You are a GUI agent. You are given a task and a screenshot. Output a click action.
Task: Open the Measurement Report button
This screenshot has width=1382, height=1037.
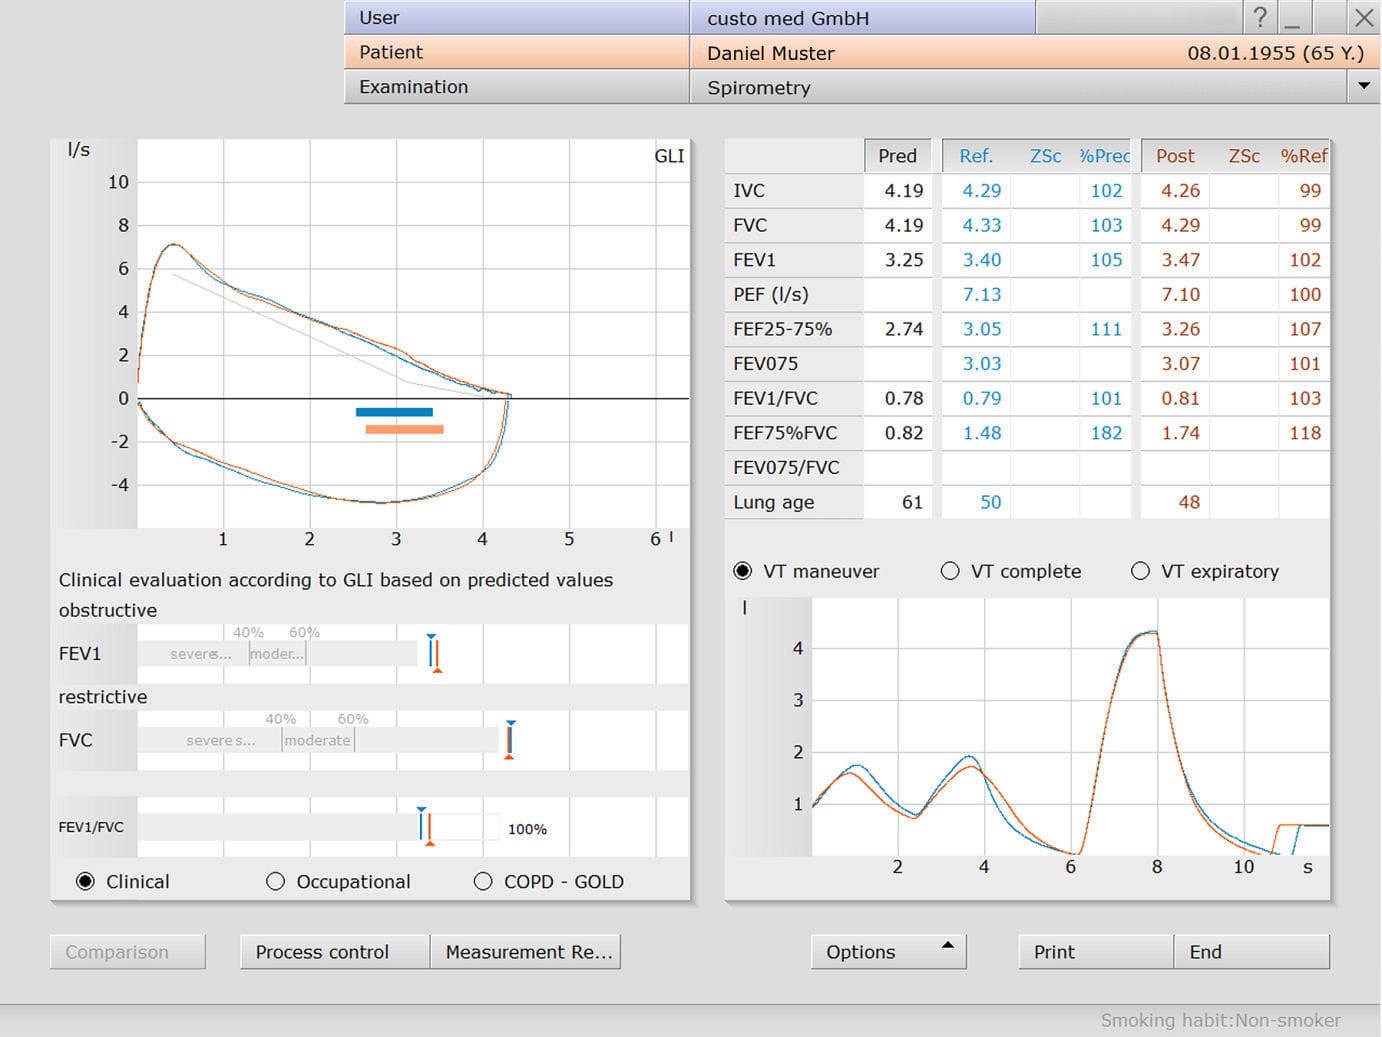pyautogui.click(x=527, y=951)
